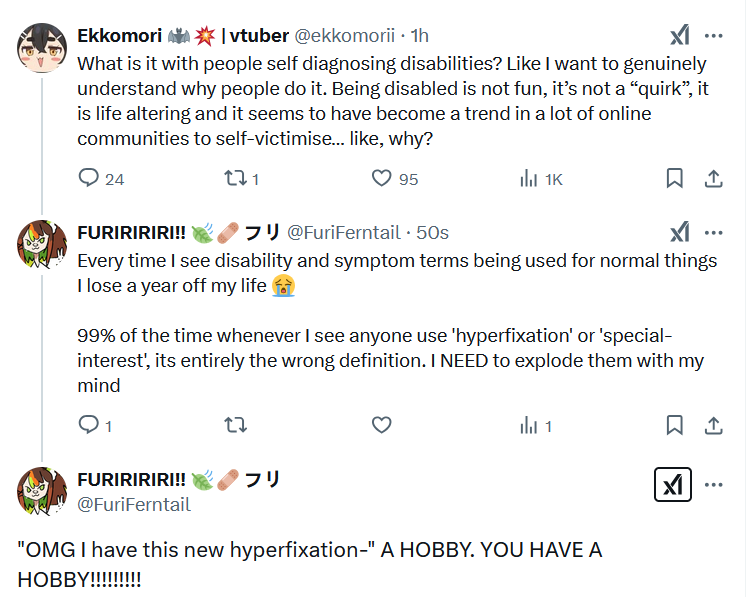Open more options on Ekkomori's tweet
Screen dimensions: 752x597
[713, 35]
